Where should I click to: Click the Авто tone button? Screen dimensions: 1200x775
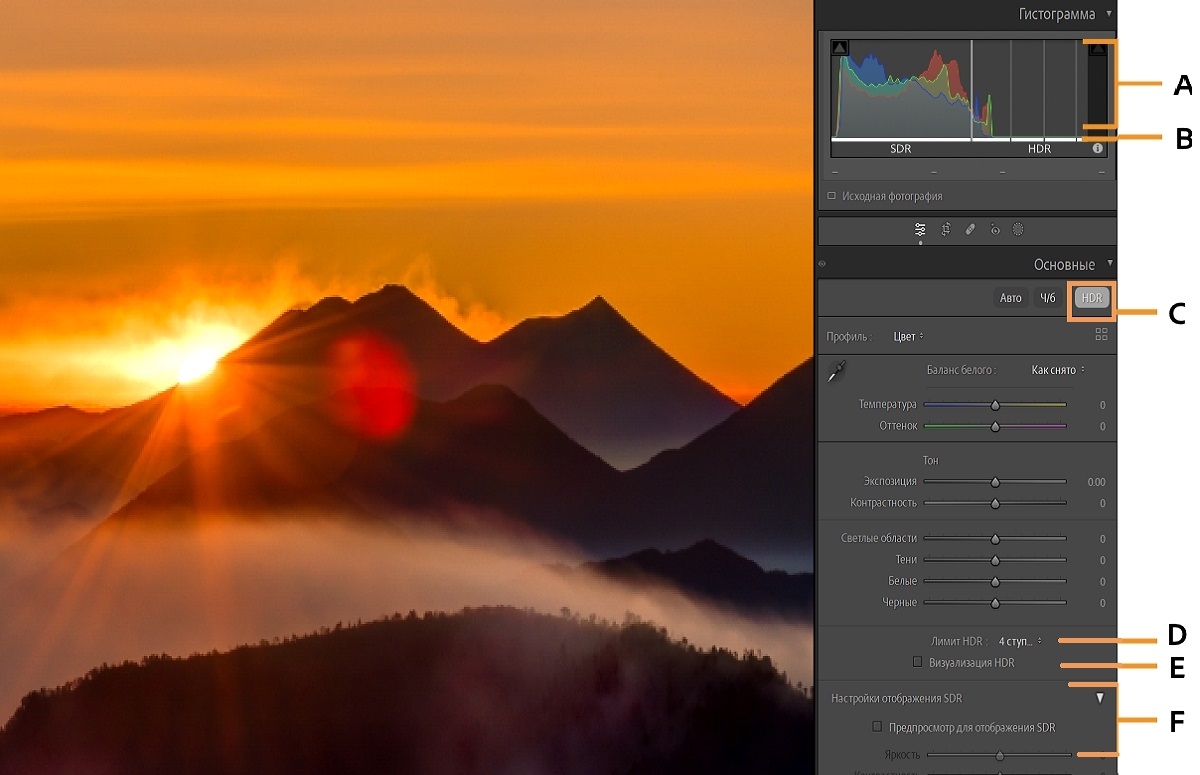pyautogui.click(x=1011, y=298)
